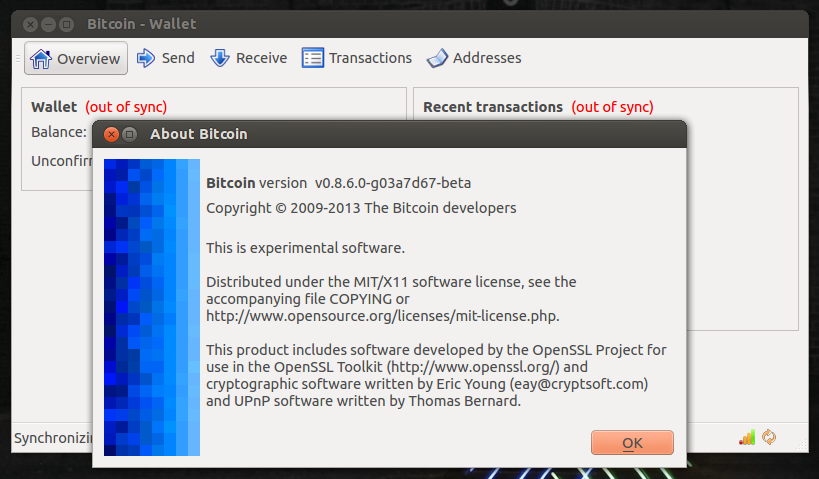Select the Addresses tab label
Viewport: 819px width, 479px height.
tap(487, 58)
